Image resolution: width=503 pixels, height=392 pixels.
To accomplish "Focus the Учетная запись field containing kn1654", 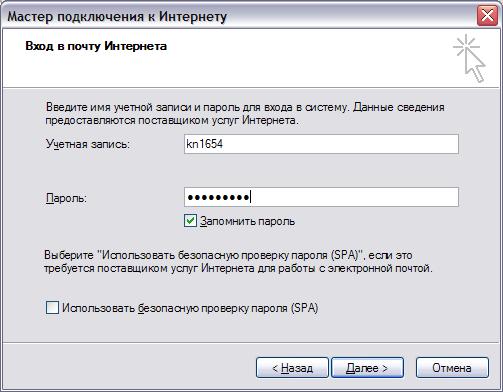I will point(321,144).
